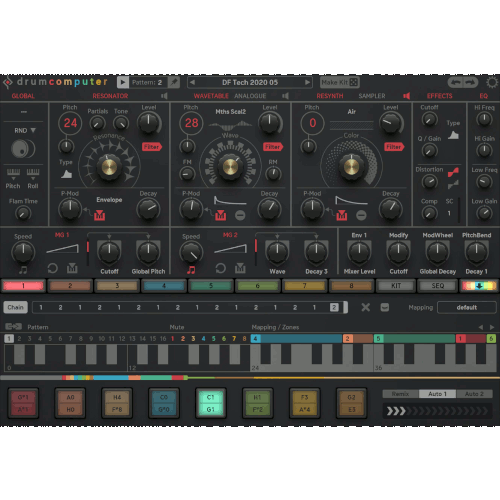
Task: Clear the chain with the X icon
Action: tap(366, 307)
